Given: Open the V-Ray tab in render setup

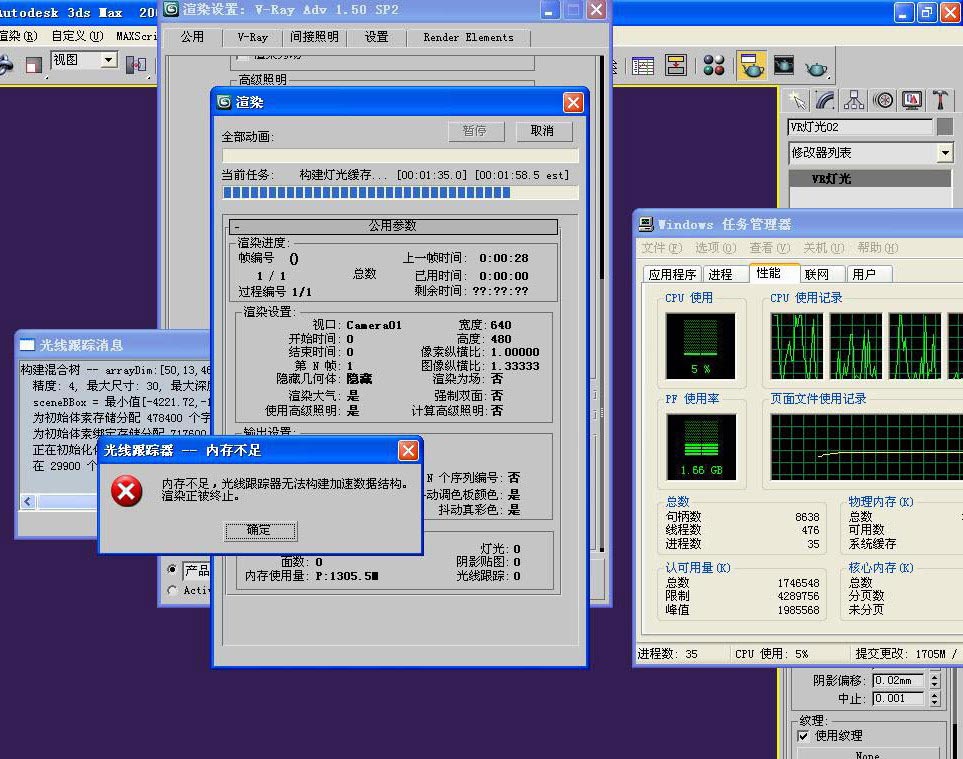Looking at the screenshot, I should [x=252, y=37].
